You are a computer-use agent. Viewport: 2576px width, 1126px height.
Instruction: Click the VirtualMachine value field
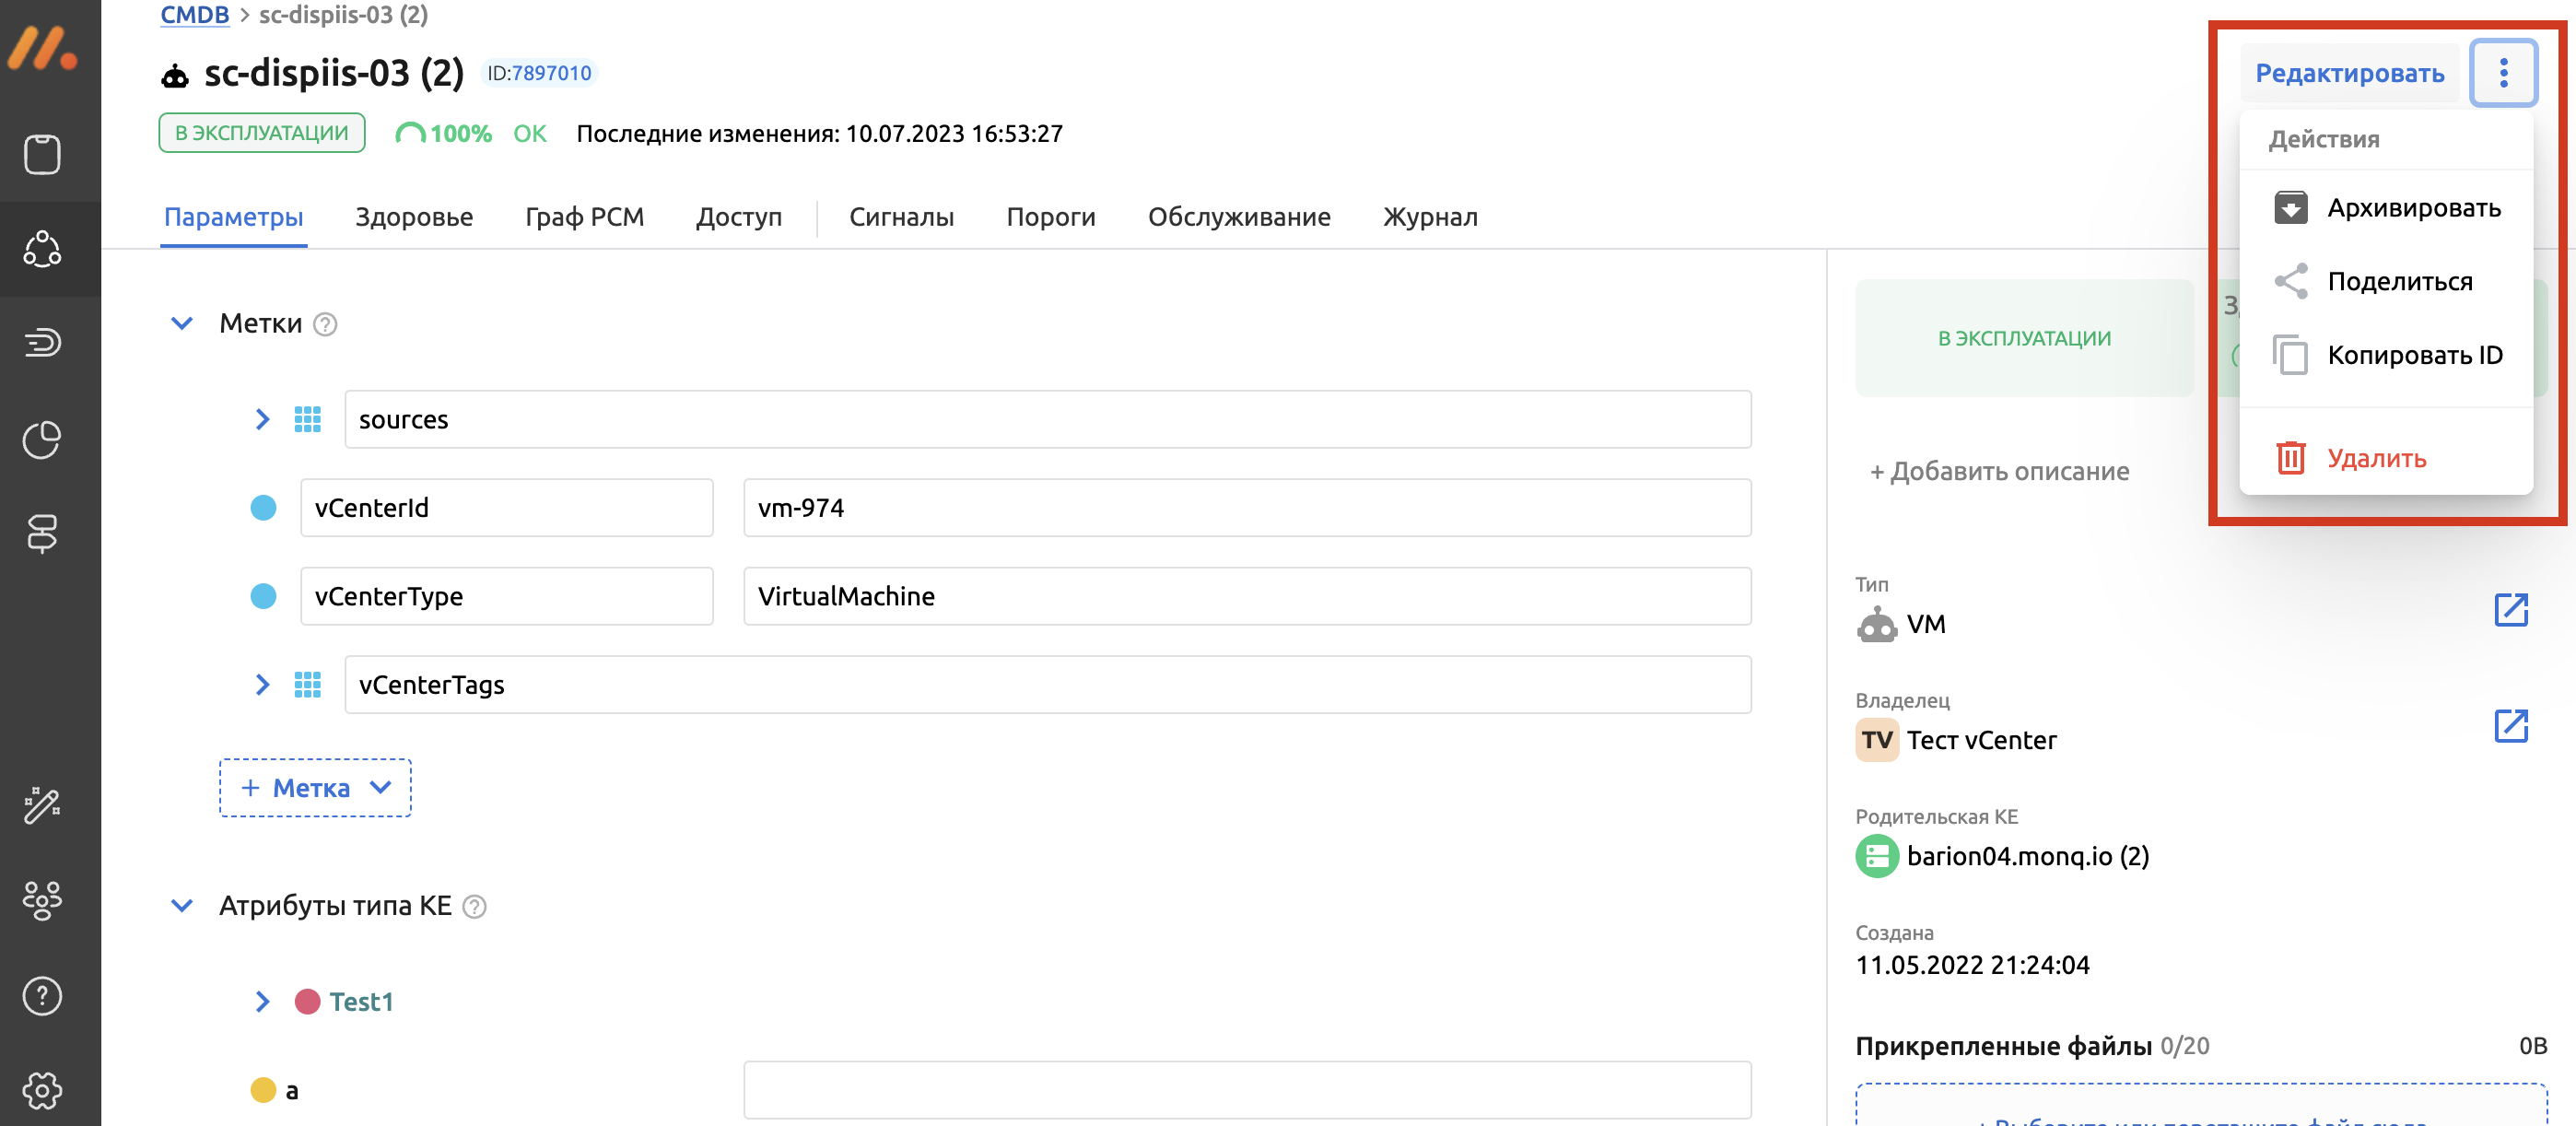pyautogui.click(x=1248, y=596)
